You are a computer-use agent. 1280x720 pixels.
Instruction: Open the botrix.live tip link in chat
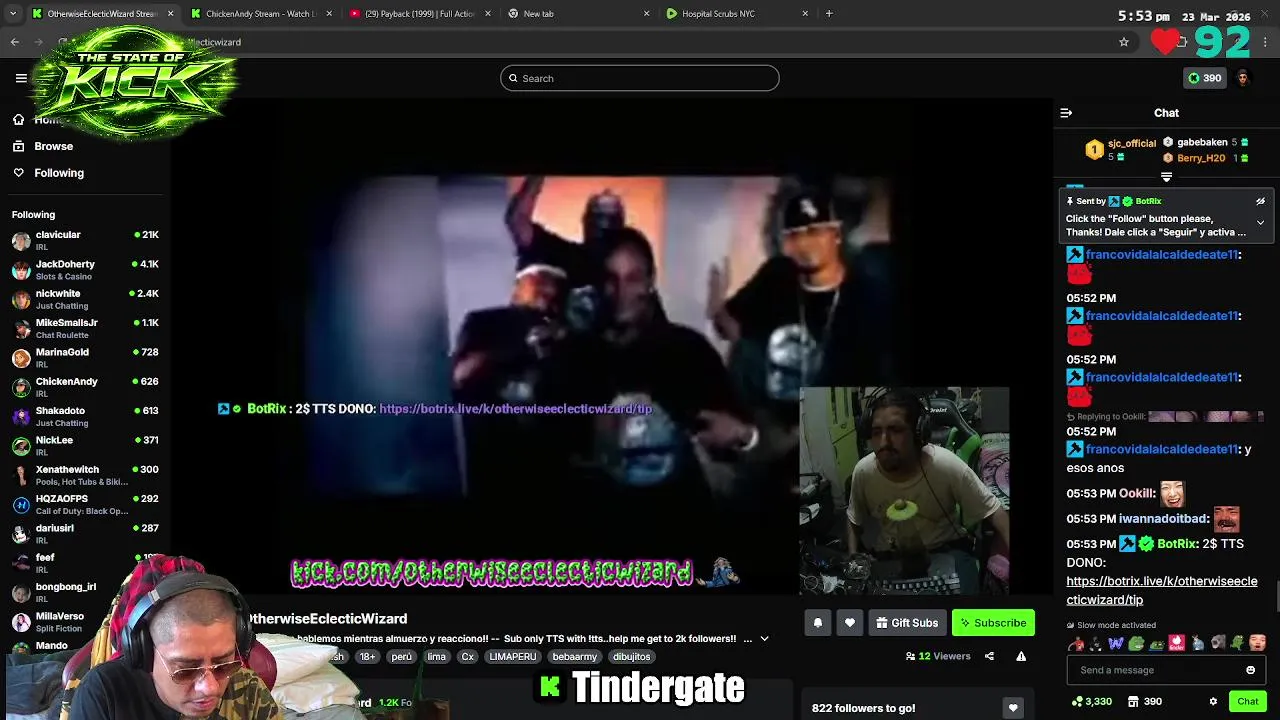click(x=1161, y=590)
